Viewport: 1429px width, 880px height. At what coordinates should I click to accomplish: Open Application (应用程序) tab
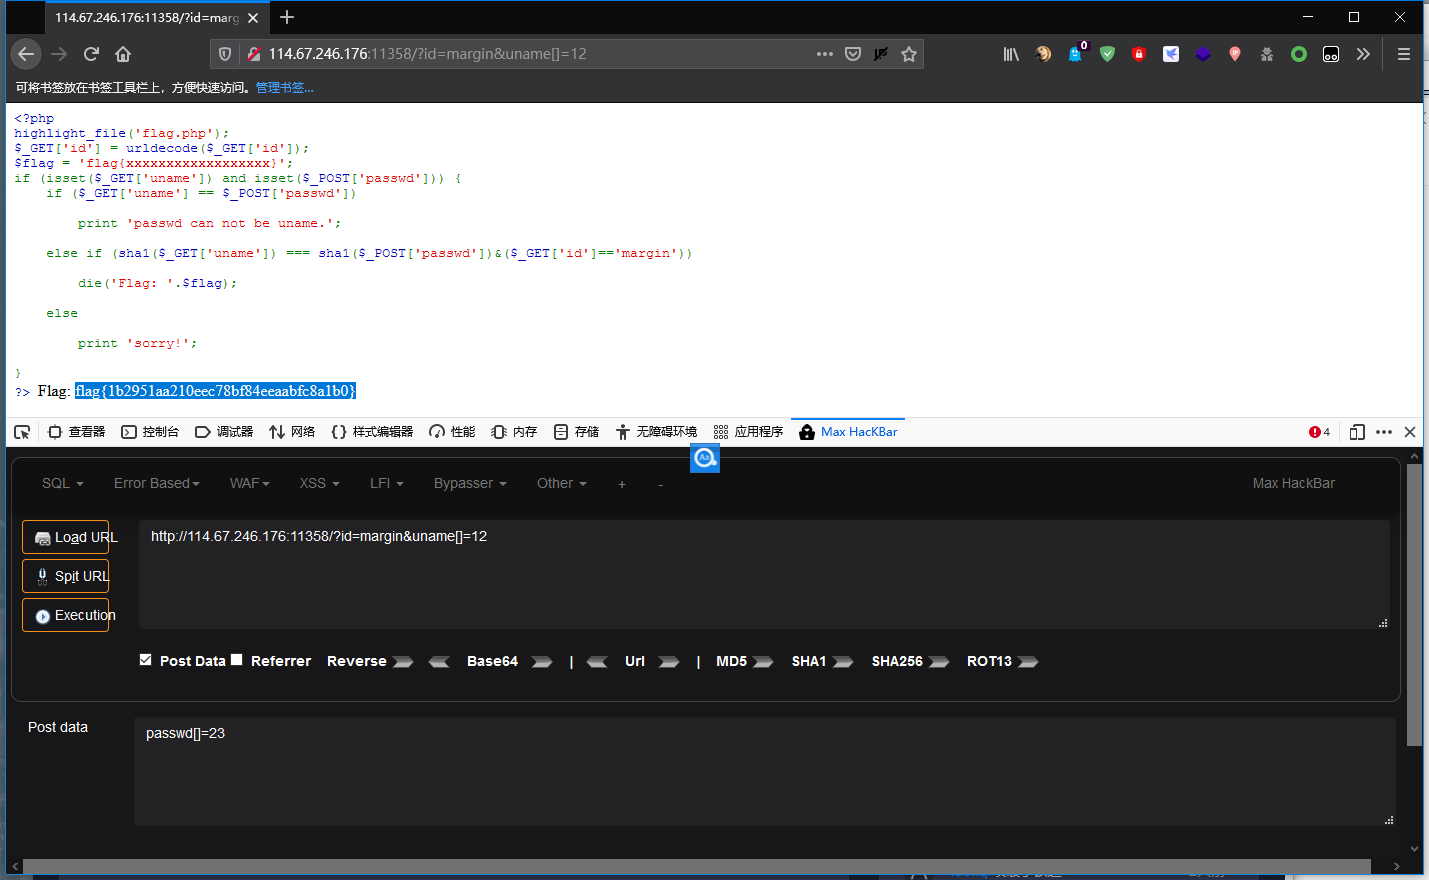click(748, 432)
